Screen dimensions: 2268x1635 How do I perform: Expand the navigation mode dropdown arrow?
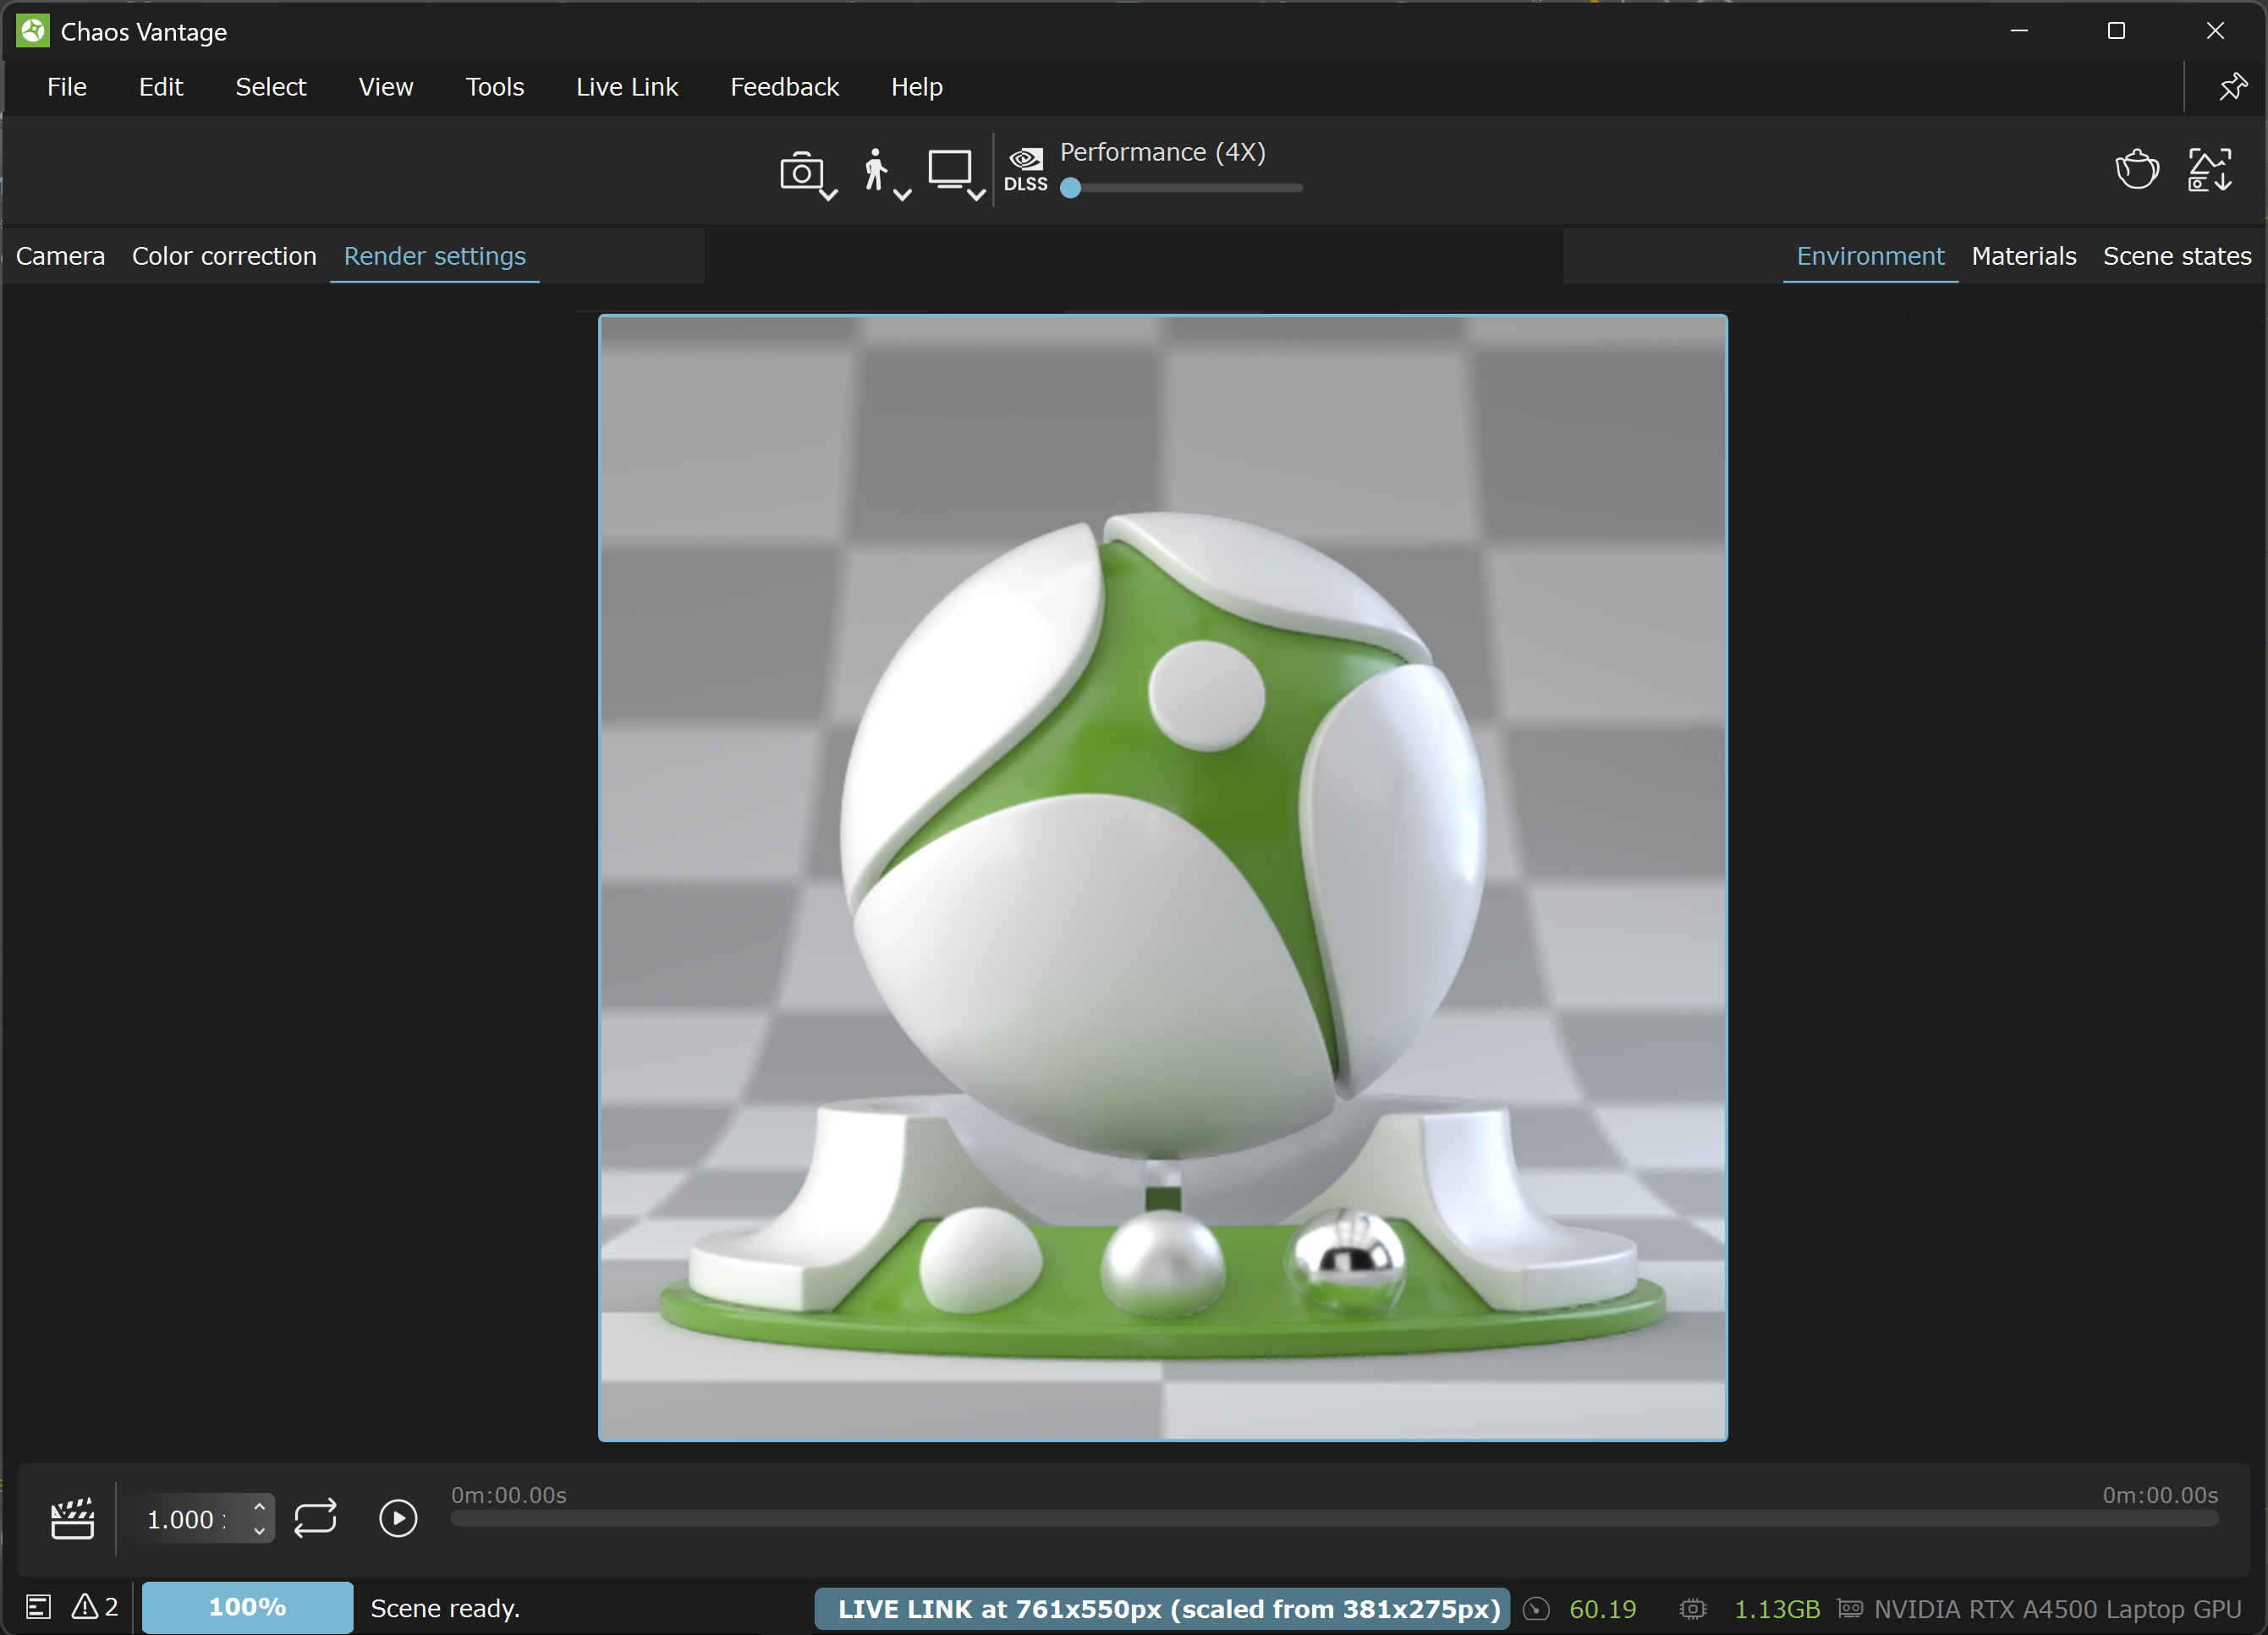tap(902, 195)
